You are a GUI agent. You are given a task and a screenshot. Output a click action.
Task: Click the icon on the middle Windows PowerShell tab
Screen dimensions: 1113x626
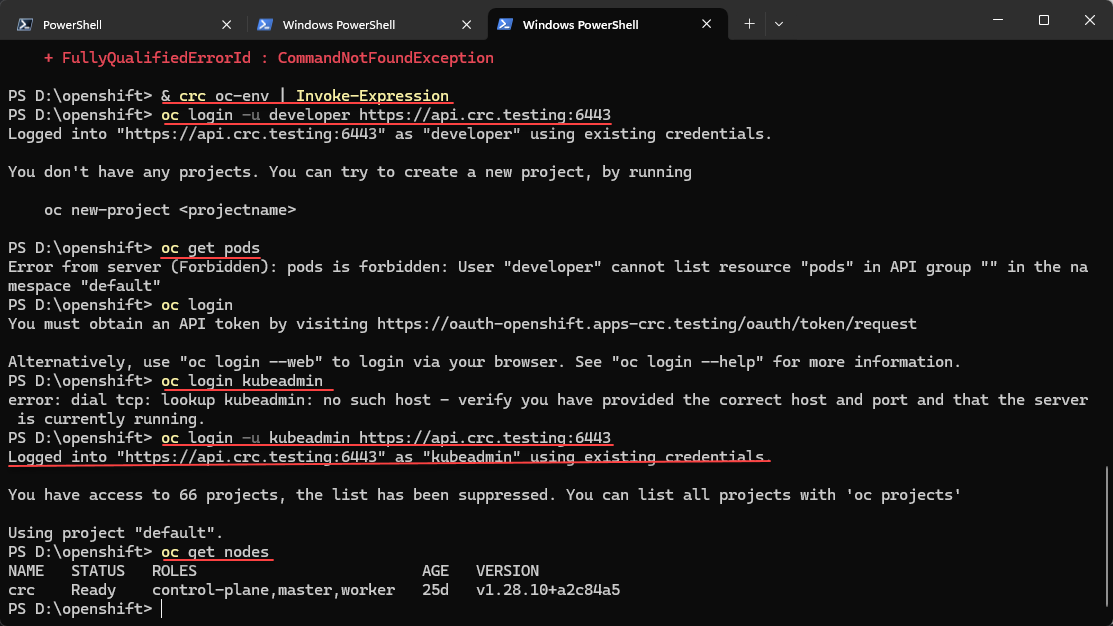point(265,24)
